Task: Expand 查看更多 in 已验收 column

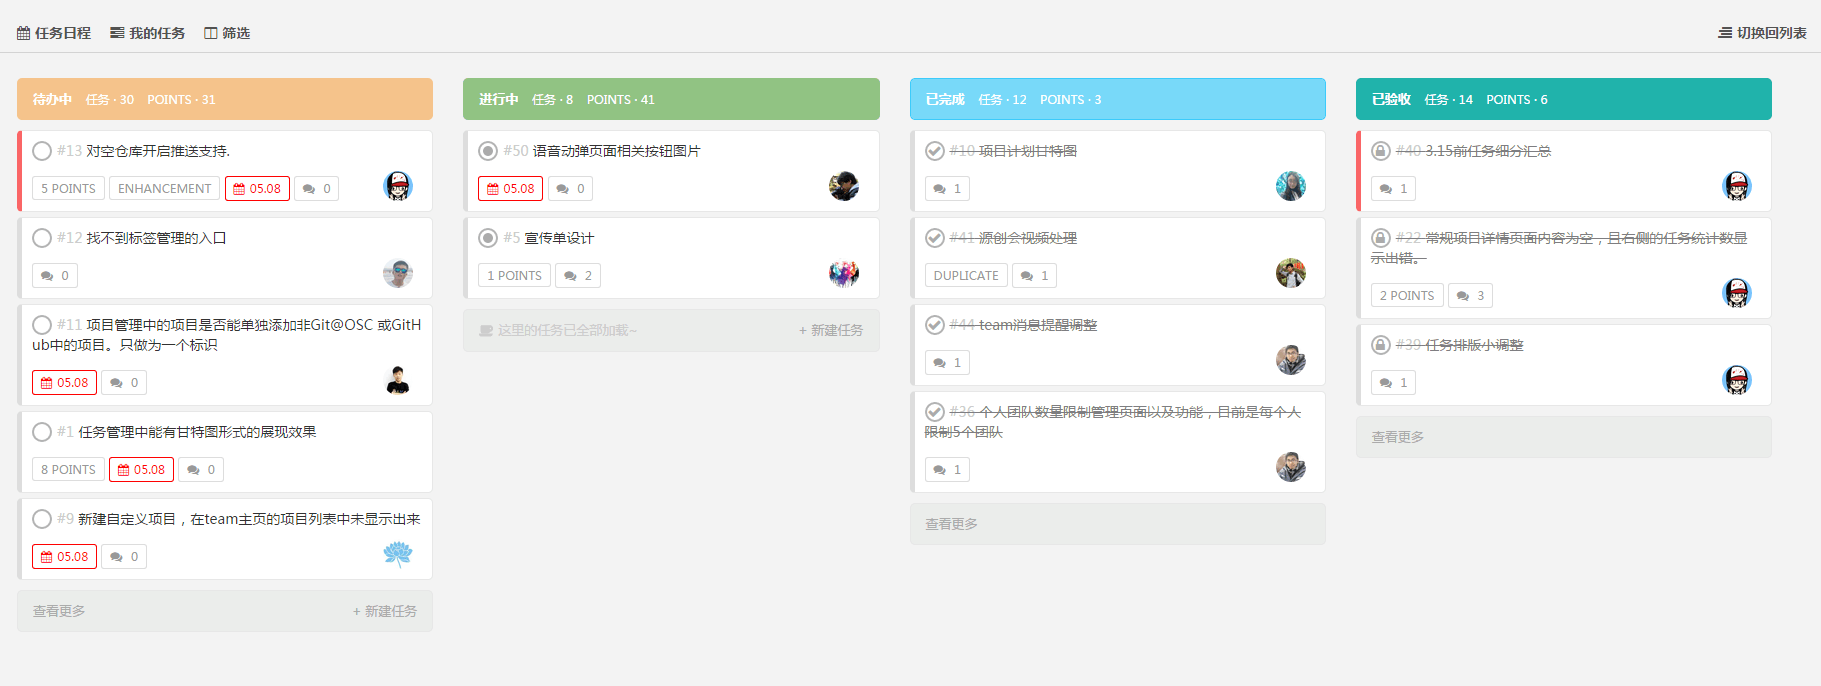Action: click(x=1397, y=437)
